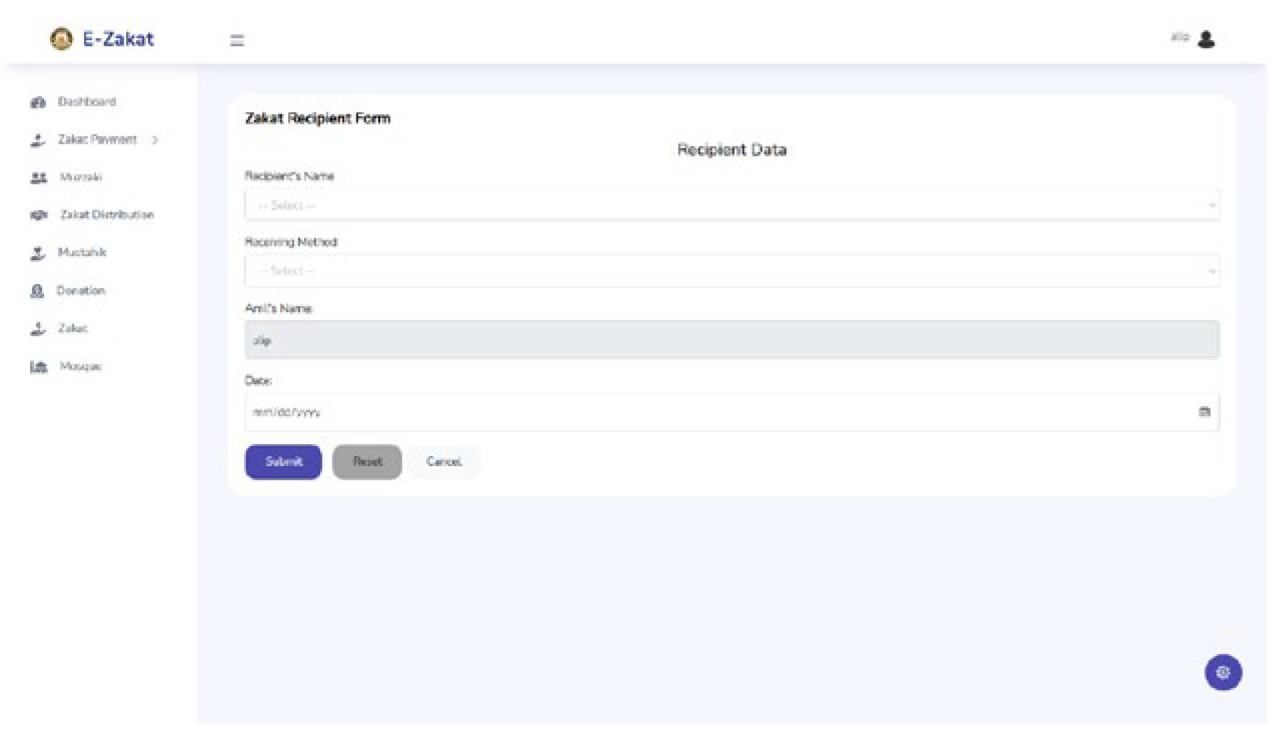Open the Recipient's Name dropdown

coord(732,204)
